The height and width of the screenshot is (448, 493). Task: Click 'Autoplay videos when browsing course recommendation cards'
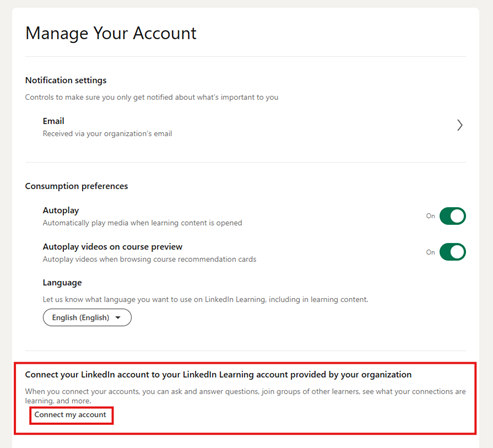point(149,259)
